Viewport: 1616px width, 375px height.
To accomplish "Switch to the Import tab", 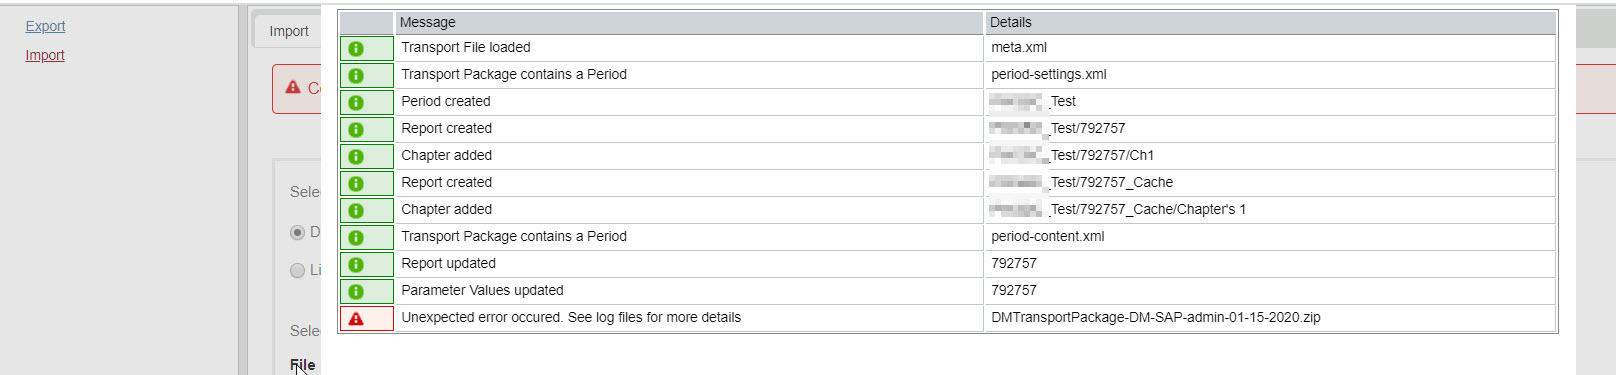I will click(288, 31).
